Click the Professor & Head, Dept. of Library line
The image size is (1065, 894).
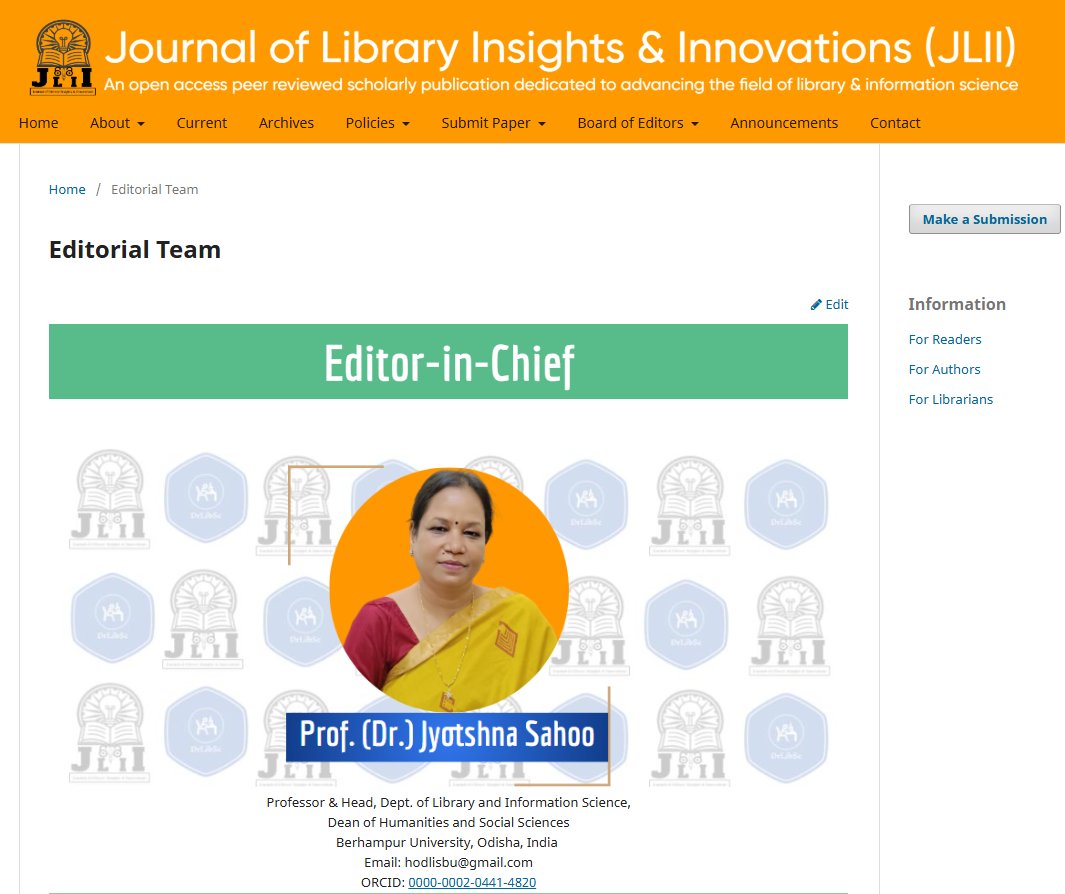(448, 802)
